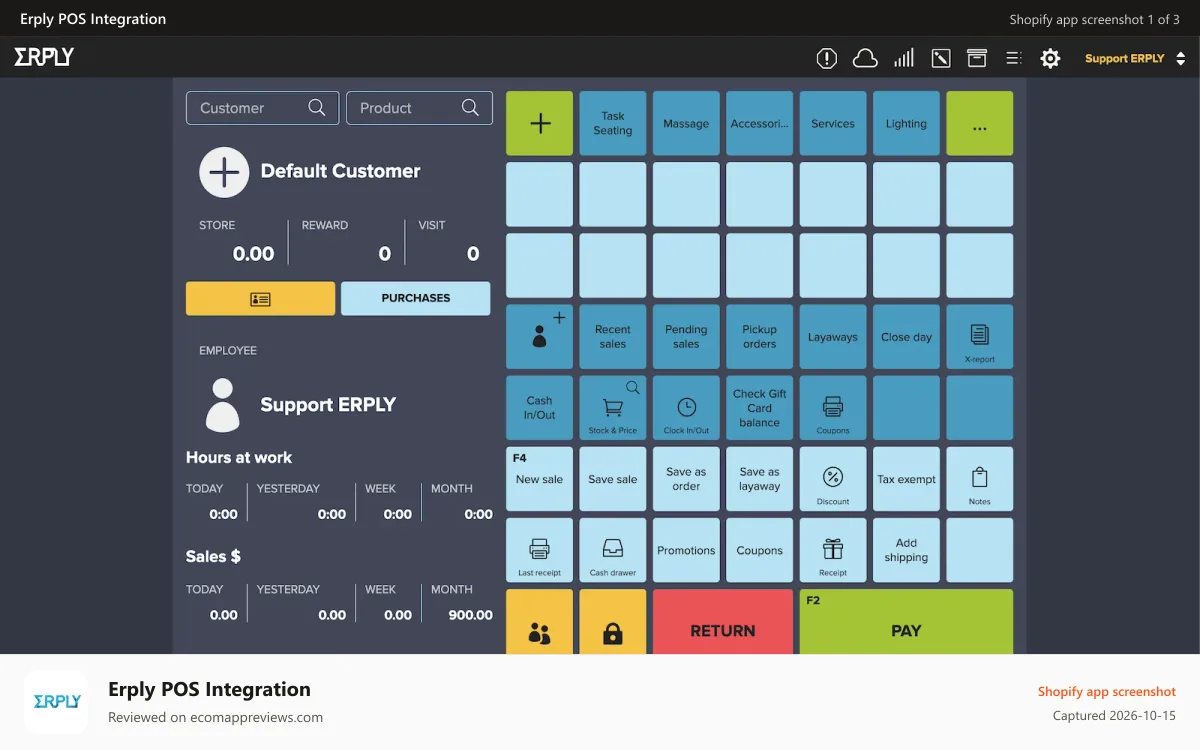The height and width of the screenshot is (750, 1200).
Task: Select the Massage category
Action: coord(686,124)
